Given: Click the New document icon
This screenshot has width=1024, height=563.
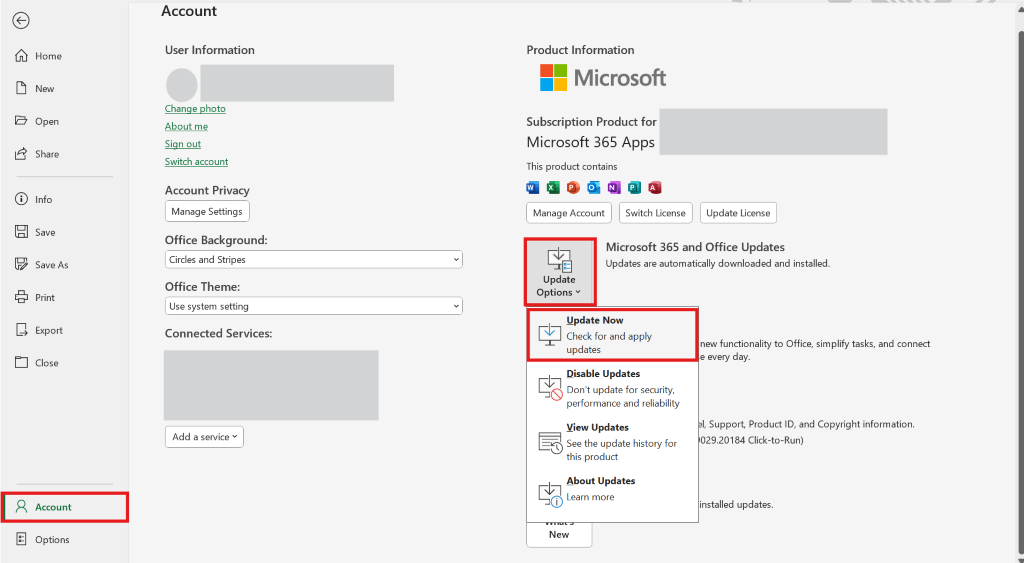Looking at the screenshot, I should (22, 88).
